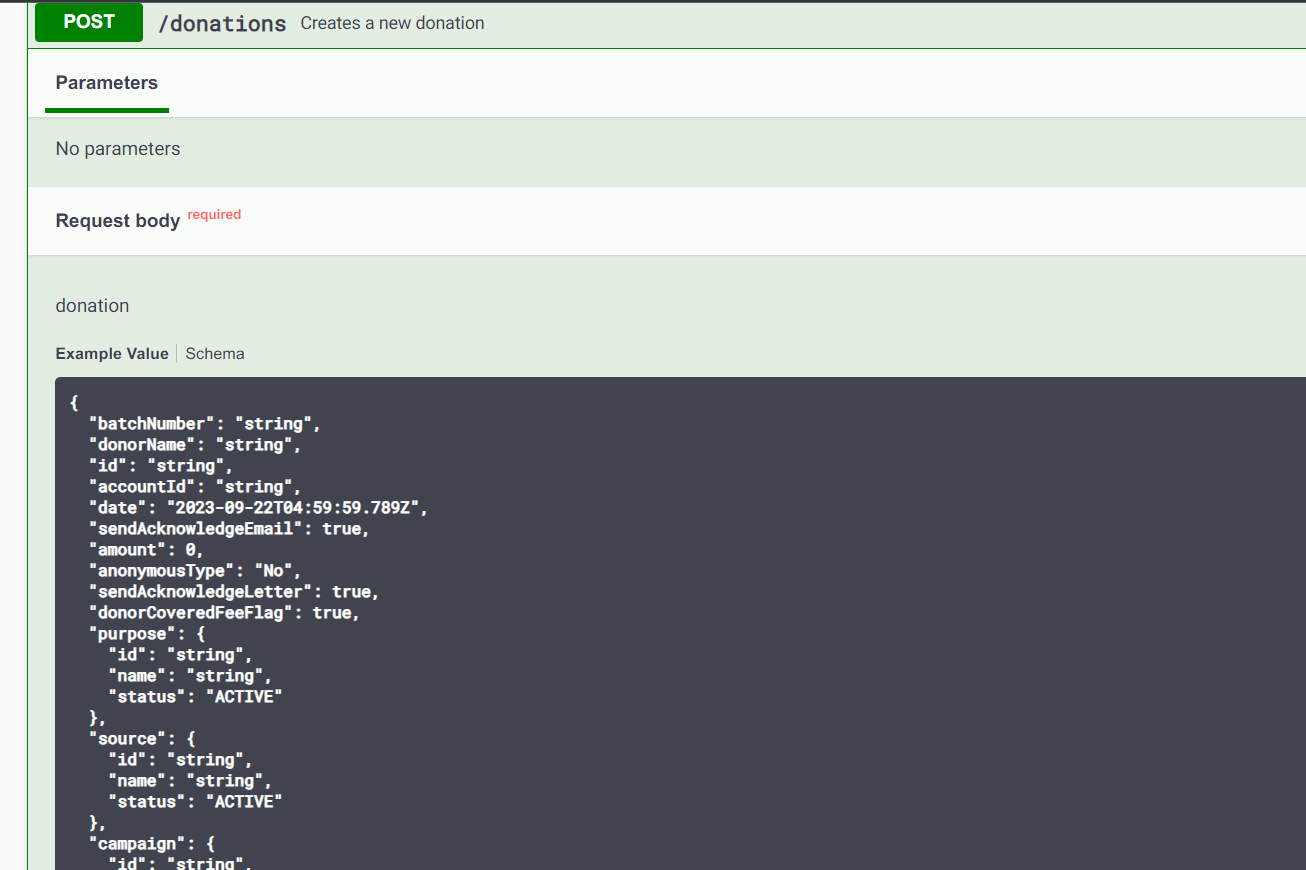Click the "sendAcknowledgeLetter": true line
The image size is (1306, 870).
(x=234, y=592)
